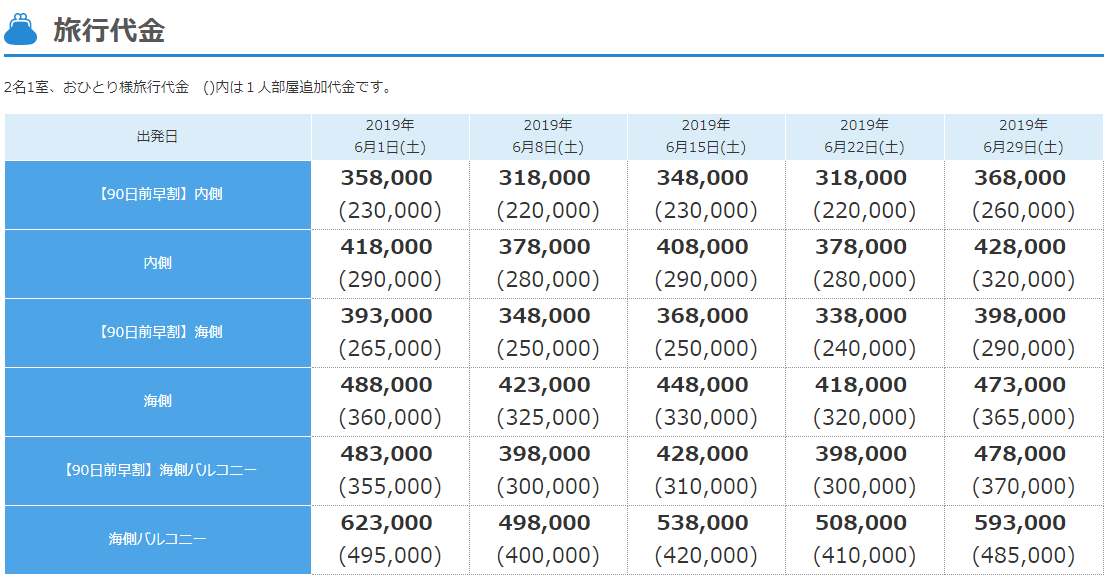Click the 483,000 price under 6月1日
Viewport: 1107px width, 577px height.
pyautogui.click(x=386, y=453)
